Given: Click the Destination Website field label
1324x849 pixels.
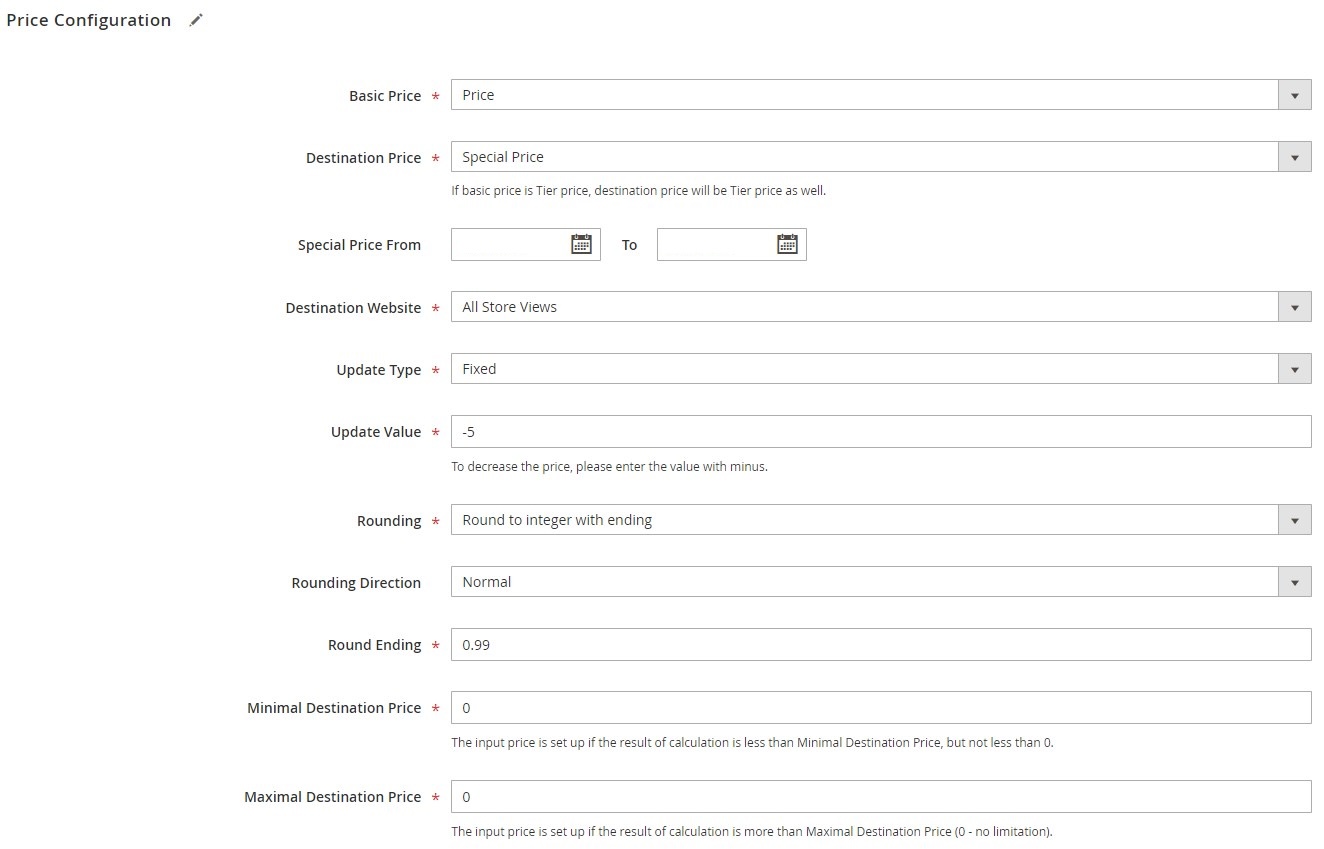Looking at the screenshot, I should tap(353, 308).
